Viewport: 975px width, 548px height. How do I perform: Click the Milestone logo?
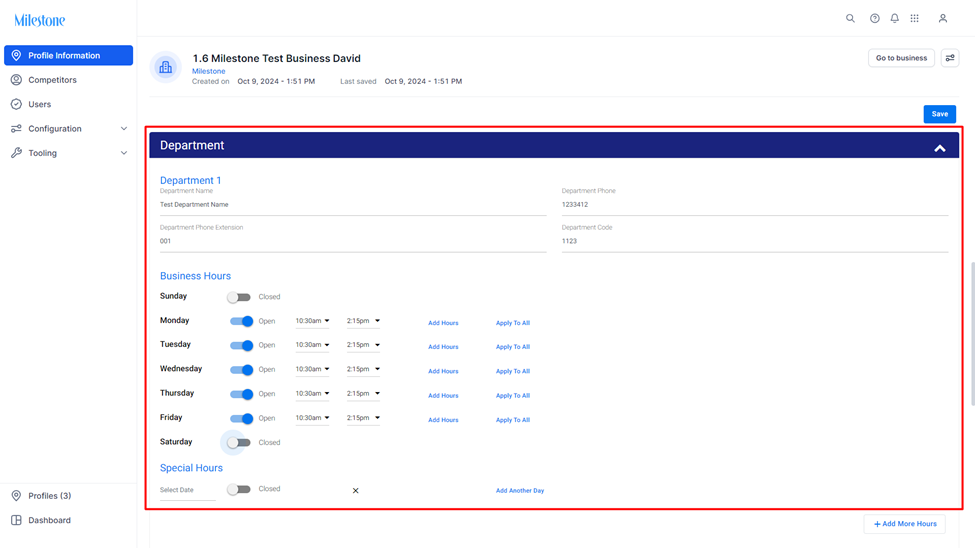(x=40, y=21)
